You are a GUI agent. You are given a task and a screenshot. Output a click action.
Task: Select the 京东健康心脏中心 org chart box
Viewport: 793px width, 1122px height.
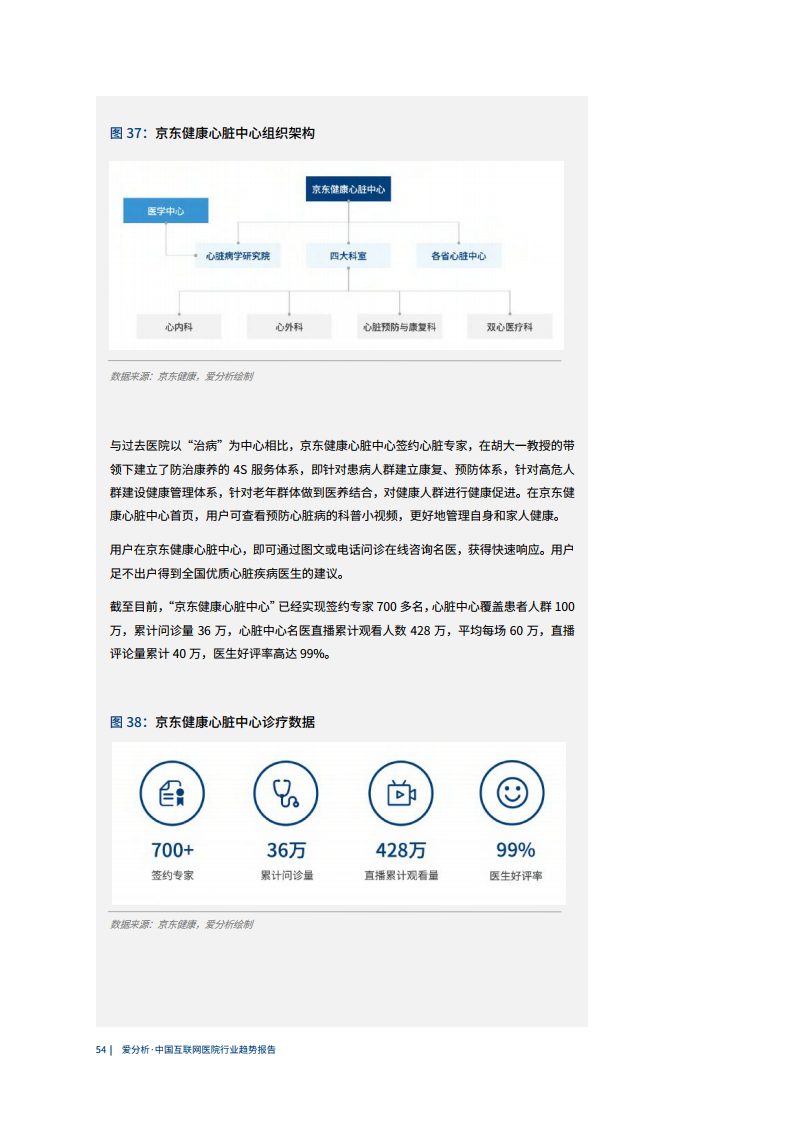click(x=349, y=189)
